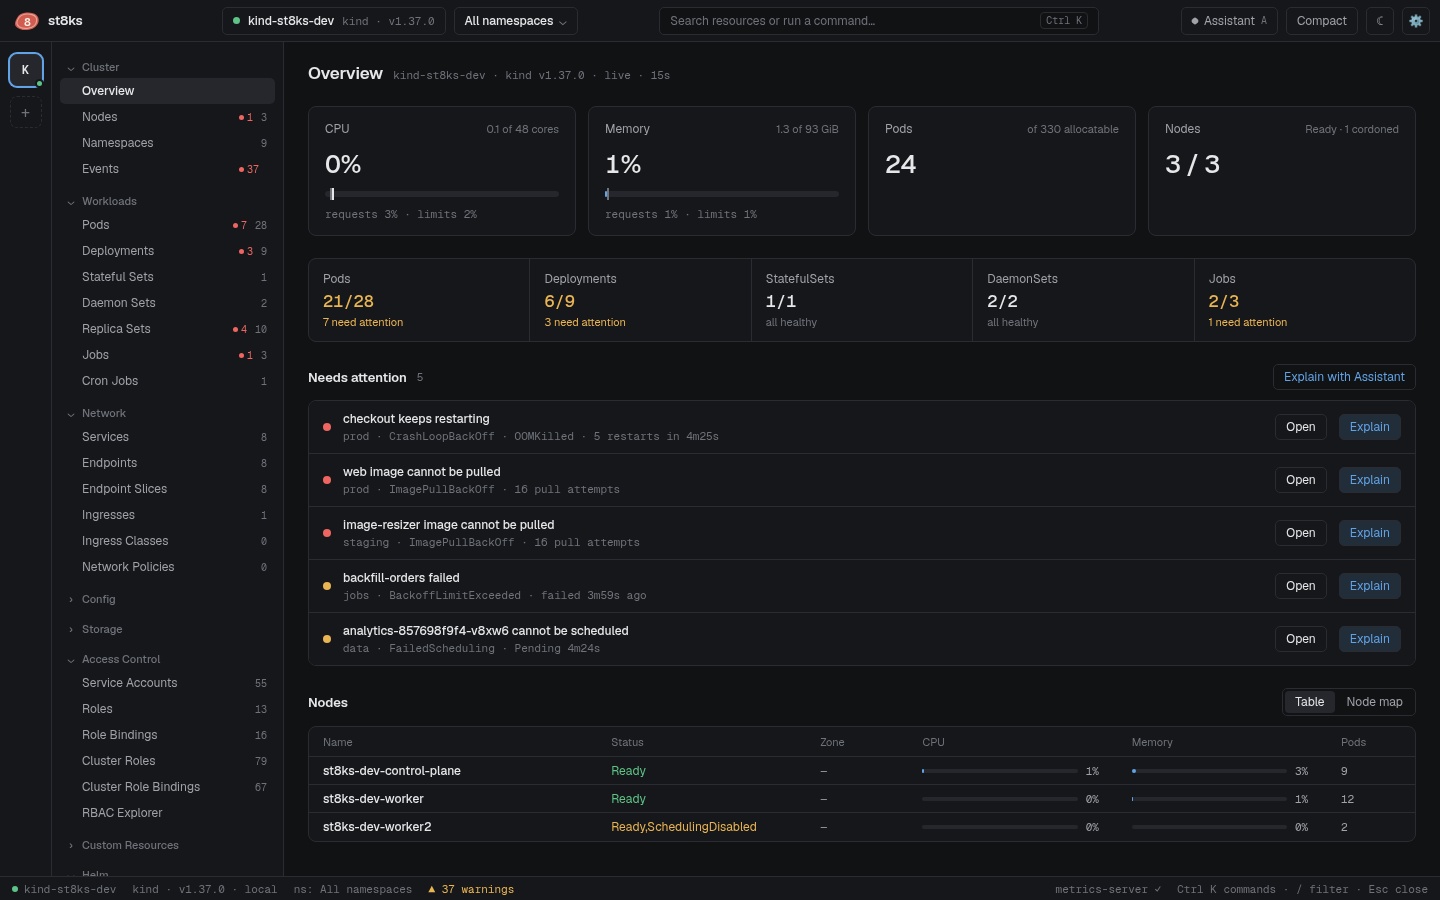Click the Memory usage bar in the Memory card
The width and height of the screenshot is (1440, 900).
pyautogui.click(x=722, y=194)
